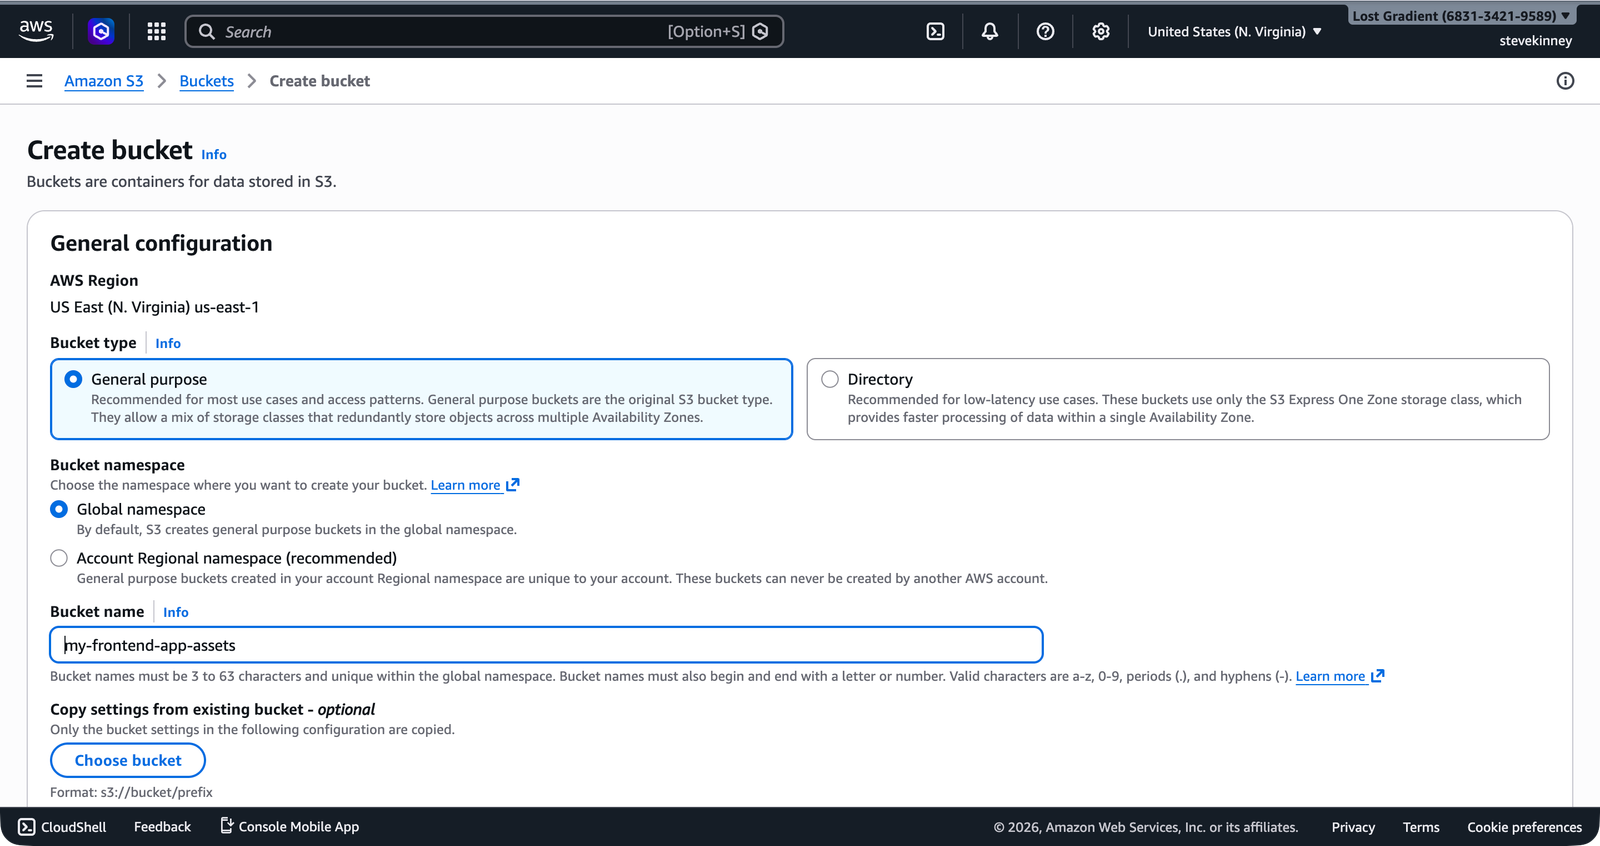Screen dimensions: 1600x846
Task: Select the General purpose bucket type
Action: click(x=74, y=379)
